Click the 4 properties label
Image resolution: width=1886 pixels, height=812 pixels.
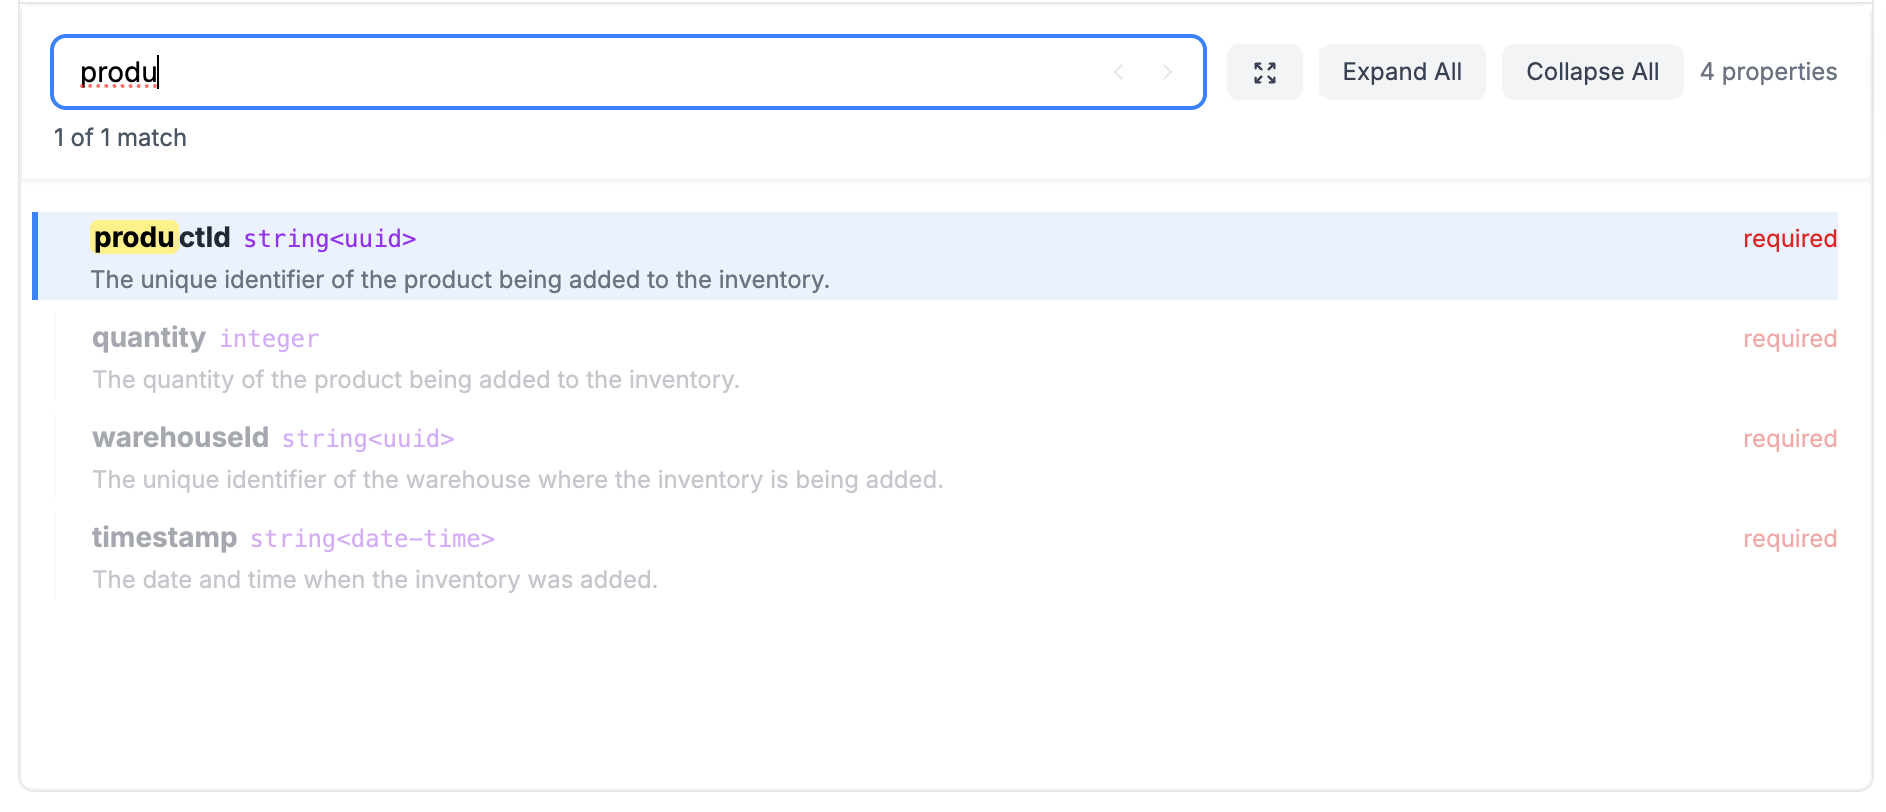[1768, 71]
